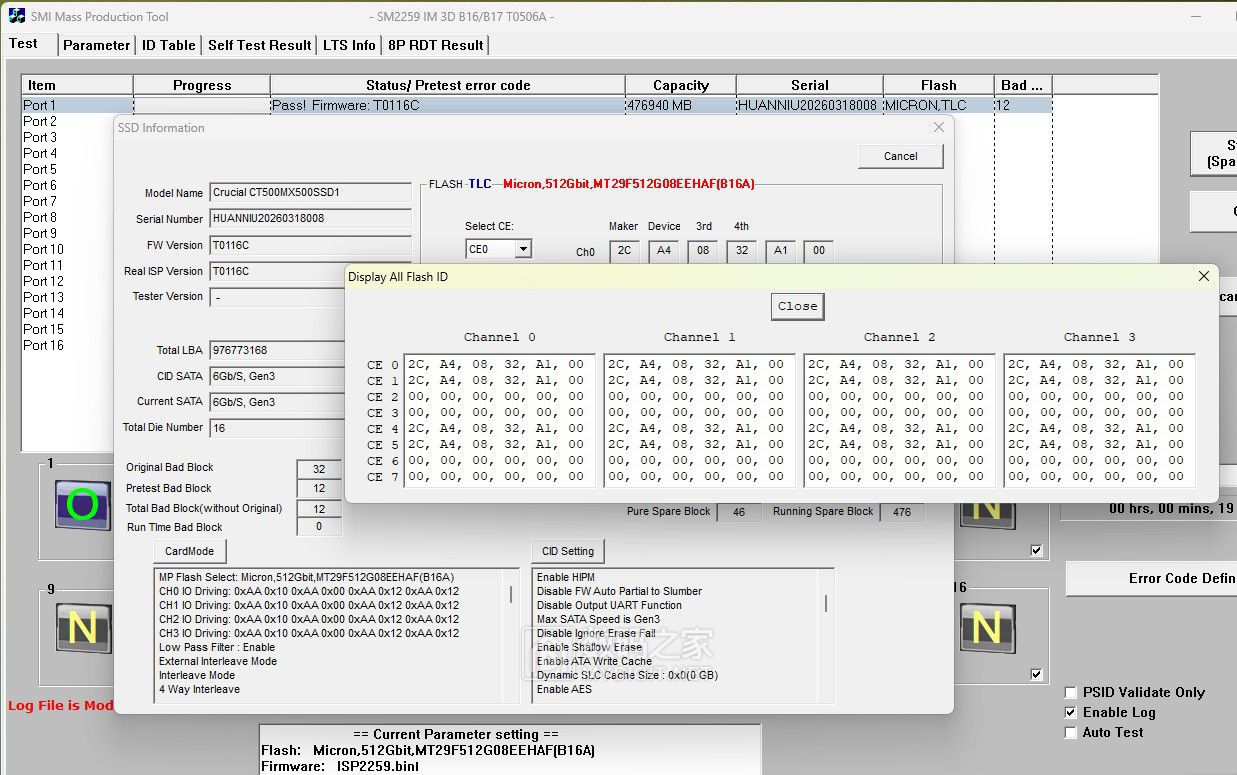1237x775 pixels.
Task: Toggle PSID Validate Only checkbox
Action: (x=1071, y=692)
